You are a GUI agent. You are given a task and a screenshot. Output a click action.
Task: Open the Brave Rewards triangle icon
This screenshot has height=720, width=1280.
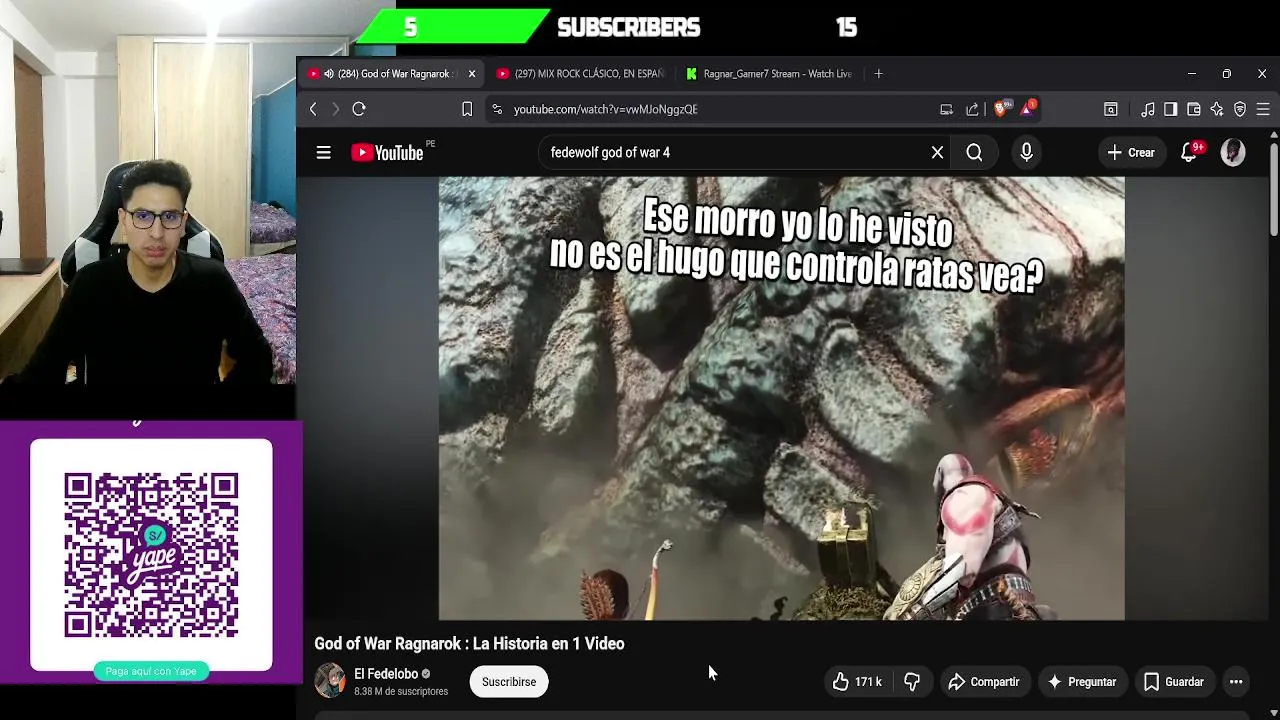[1028, 108]
